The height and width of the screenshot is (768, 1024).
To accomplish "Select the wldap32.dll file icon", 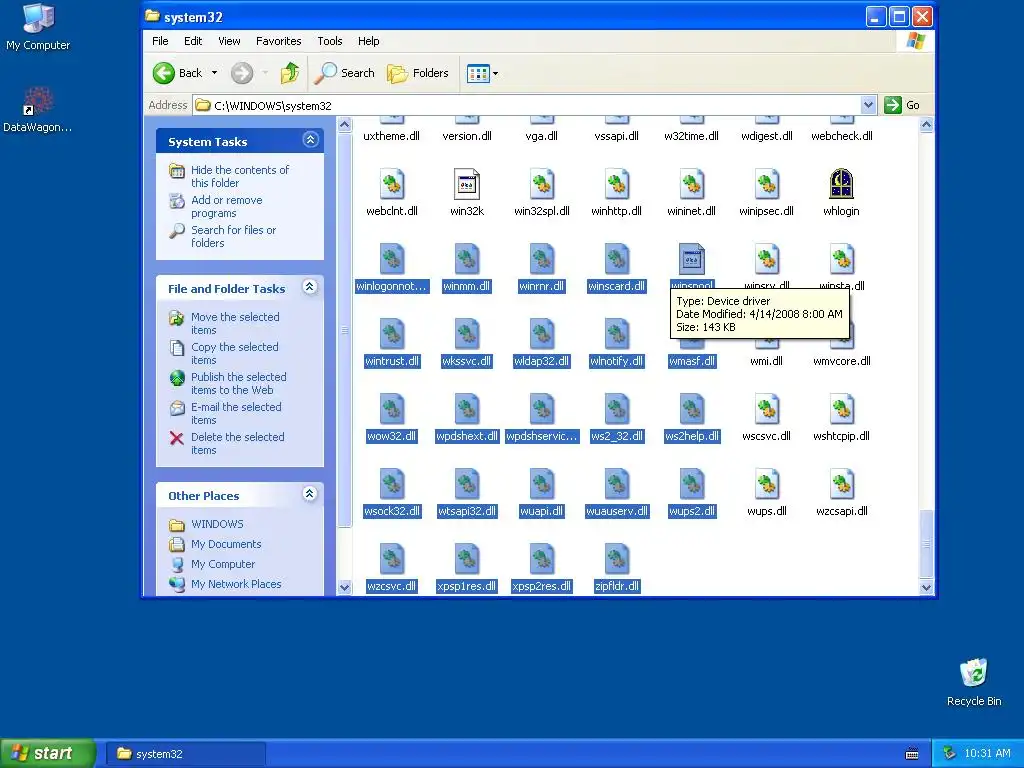I will [x=542, y=335].
